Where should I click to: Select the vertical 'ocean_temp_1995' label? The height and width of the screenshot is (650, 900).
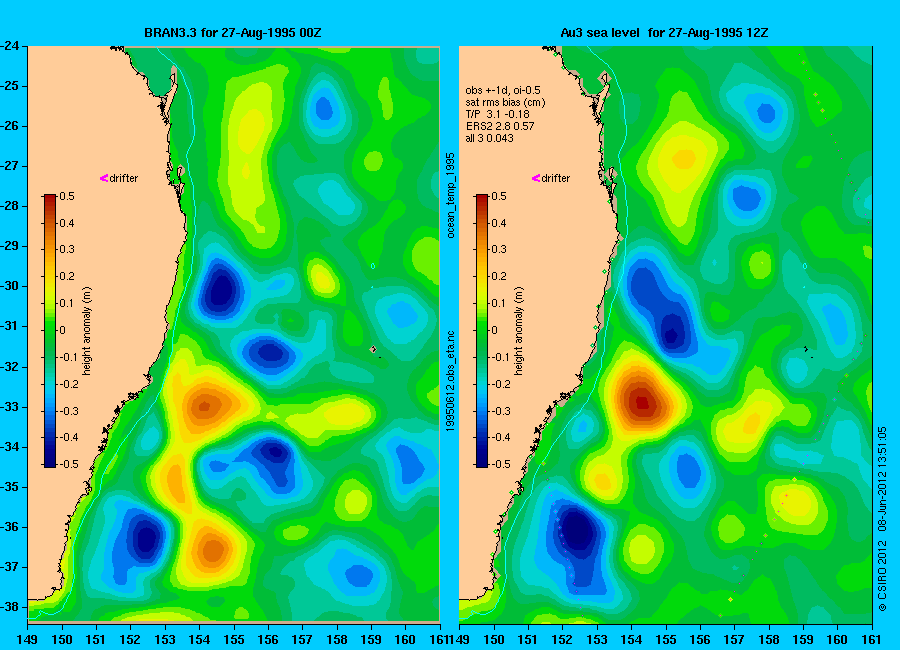(x=451, y=195)
